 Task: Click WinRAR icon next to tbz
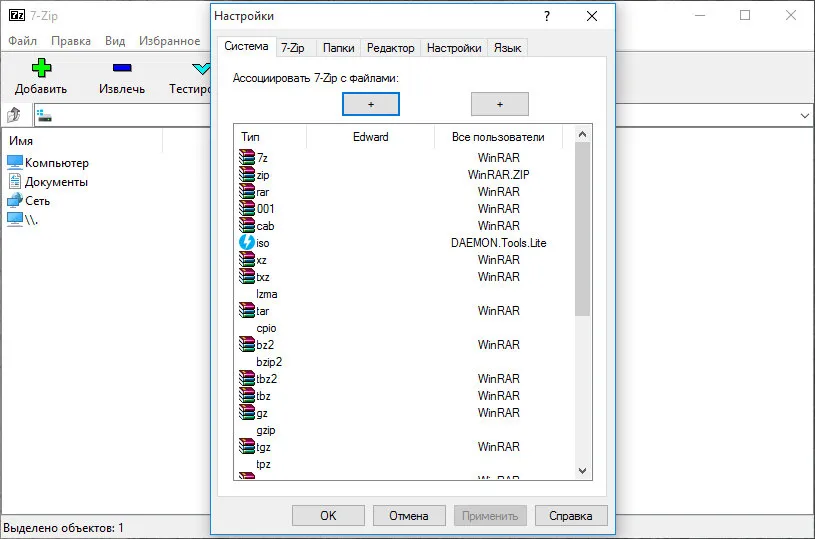click(x=247, y=395)
